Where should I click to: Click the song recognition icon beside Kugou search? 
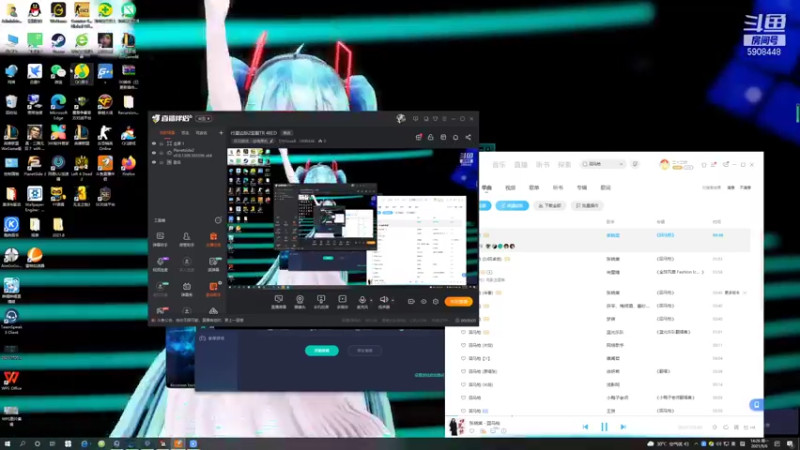tap(635, 164)
